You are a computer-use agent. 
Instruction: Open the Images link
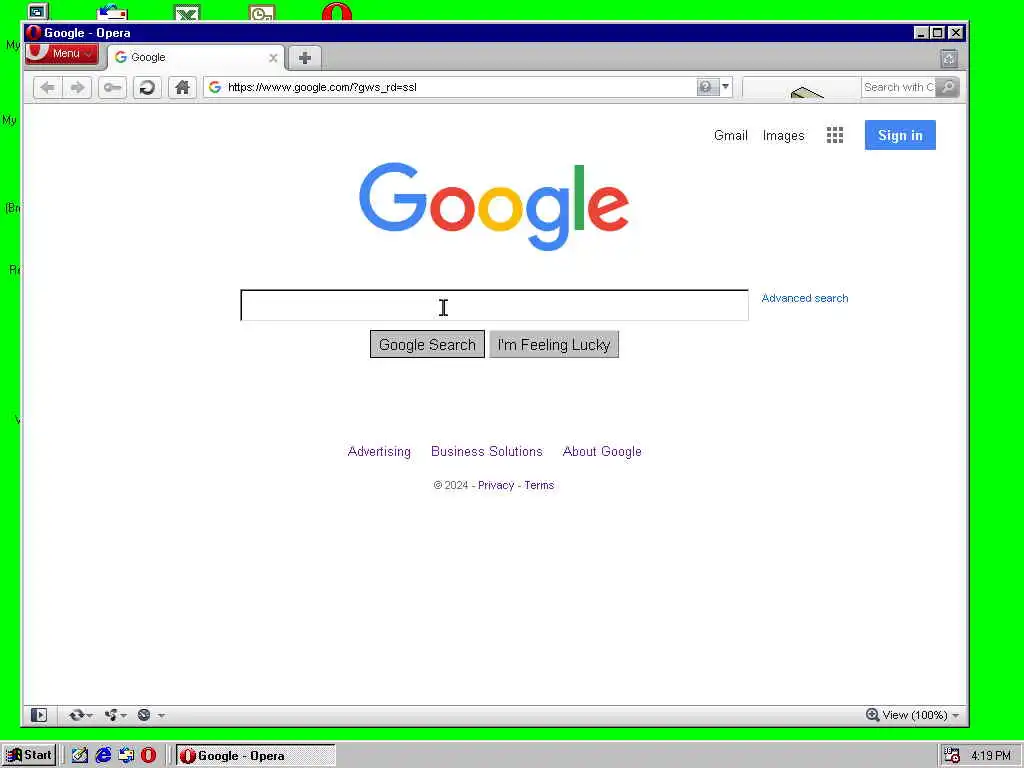point(784,135)
